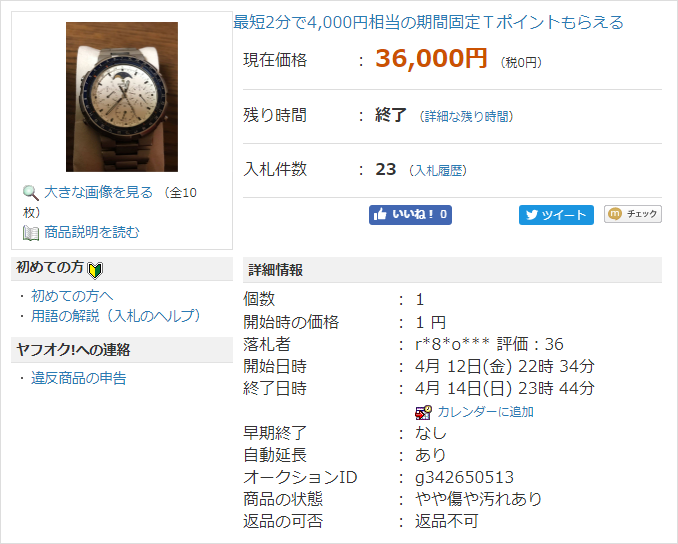Click the チェック button
678x544 pixels.
click(x=633, y=214)
